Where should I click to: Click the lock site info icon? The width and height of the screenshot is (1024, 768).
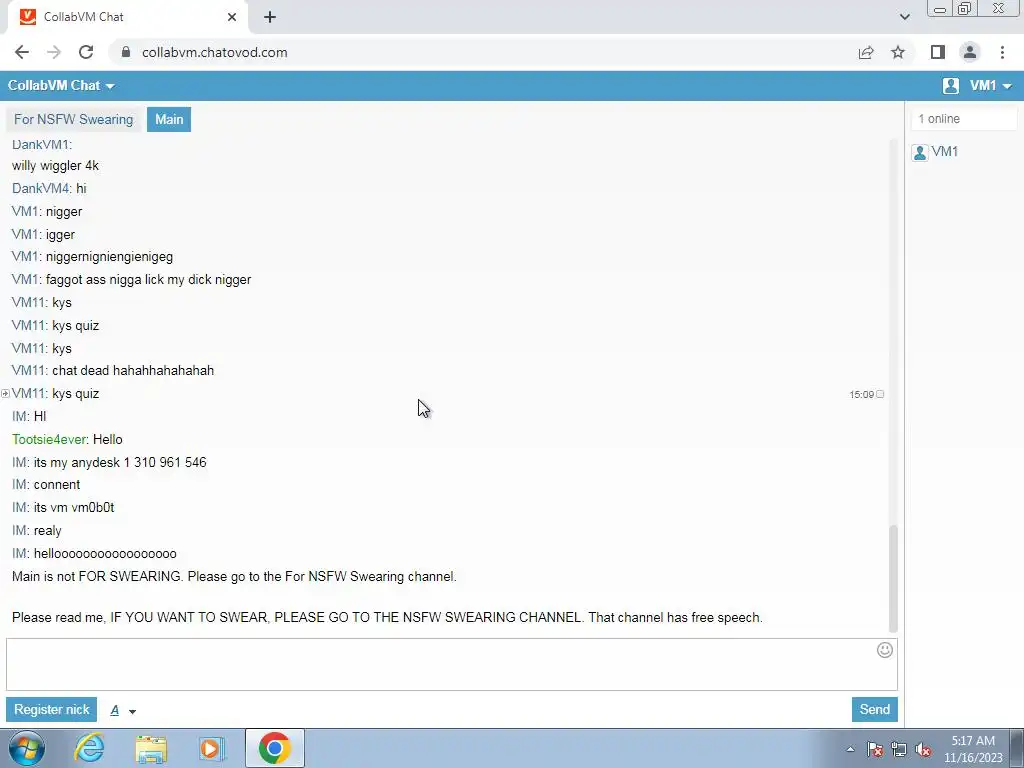[x=126, y=52]
